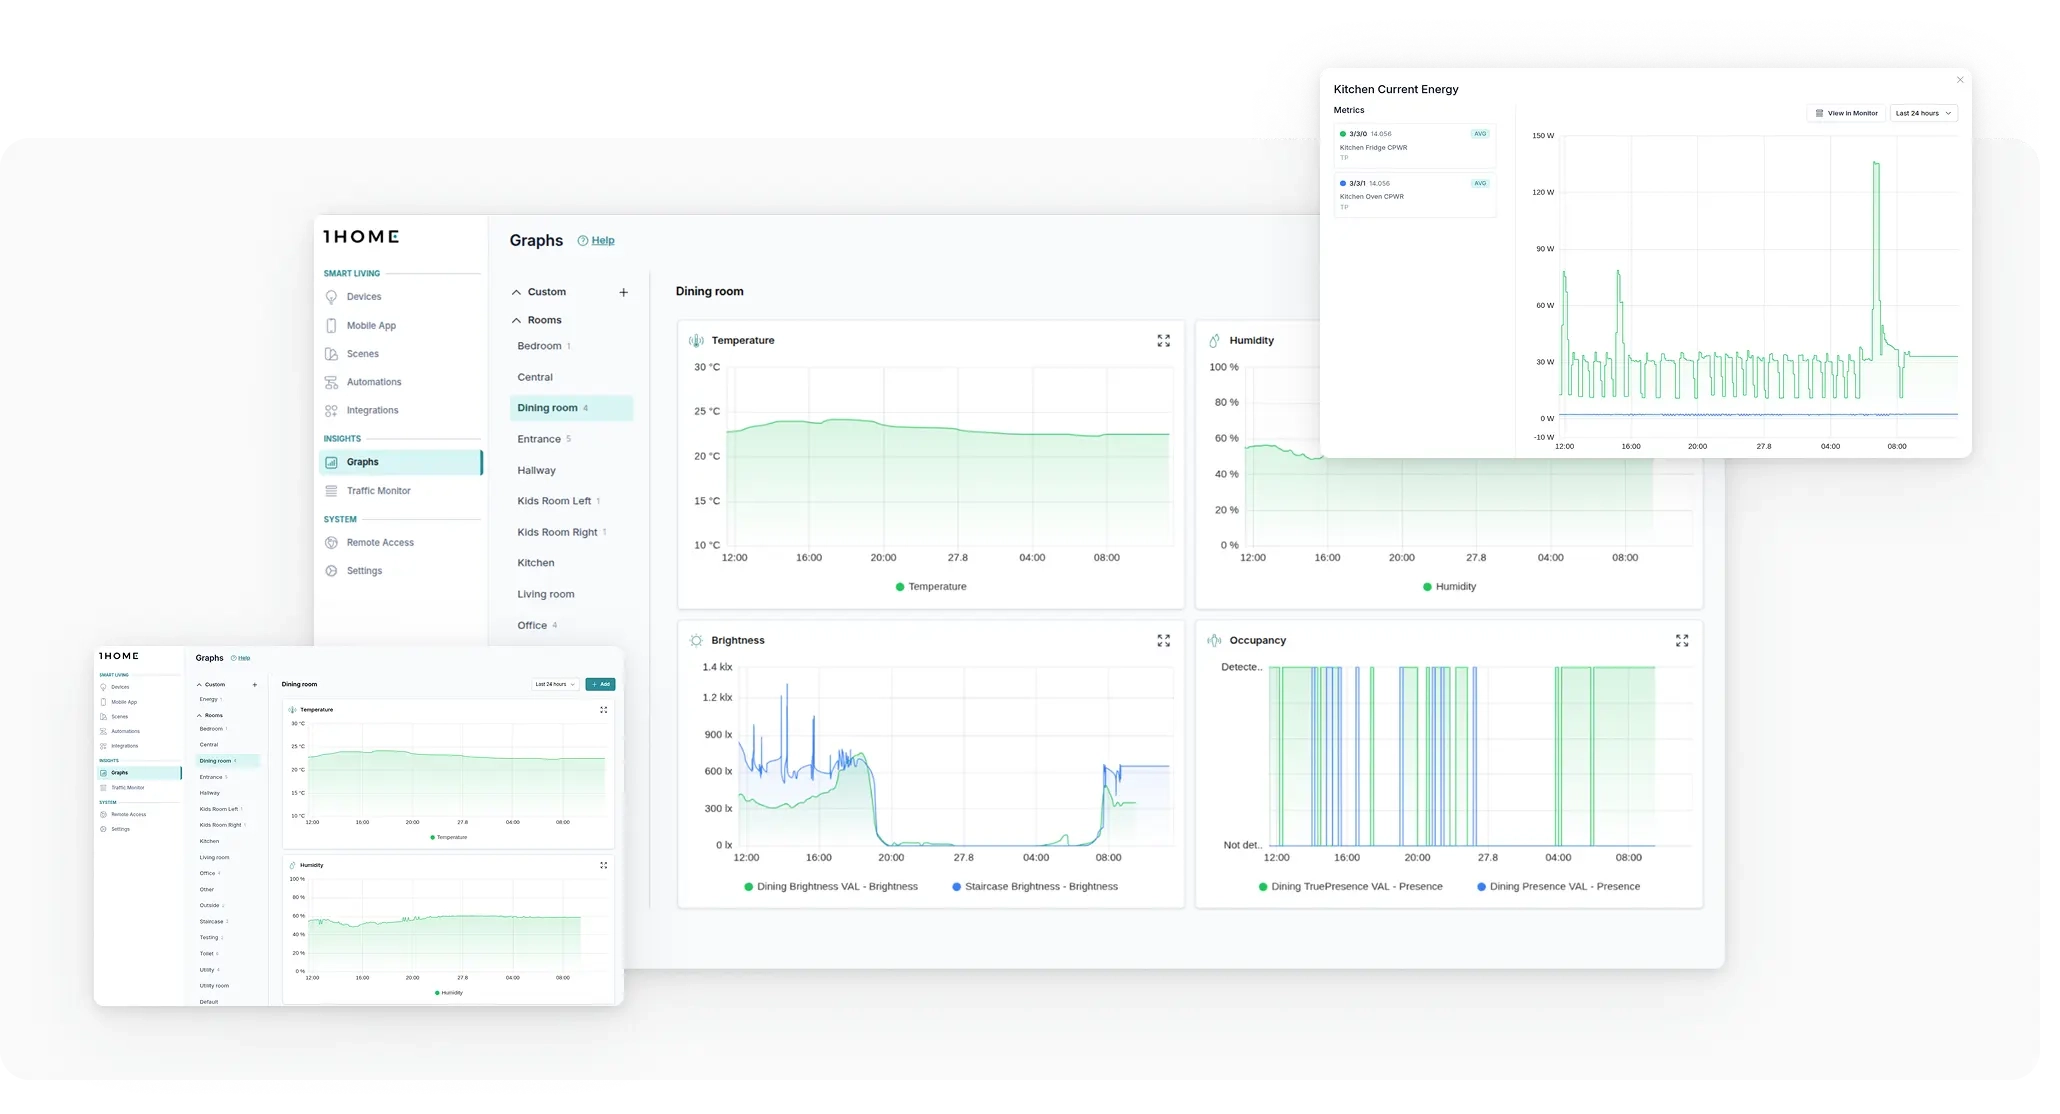Click the Remote Access globe icon
Screen dimensions: 2060x1114
(x=332, y=542)
